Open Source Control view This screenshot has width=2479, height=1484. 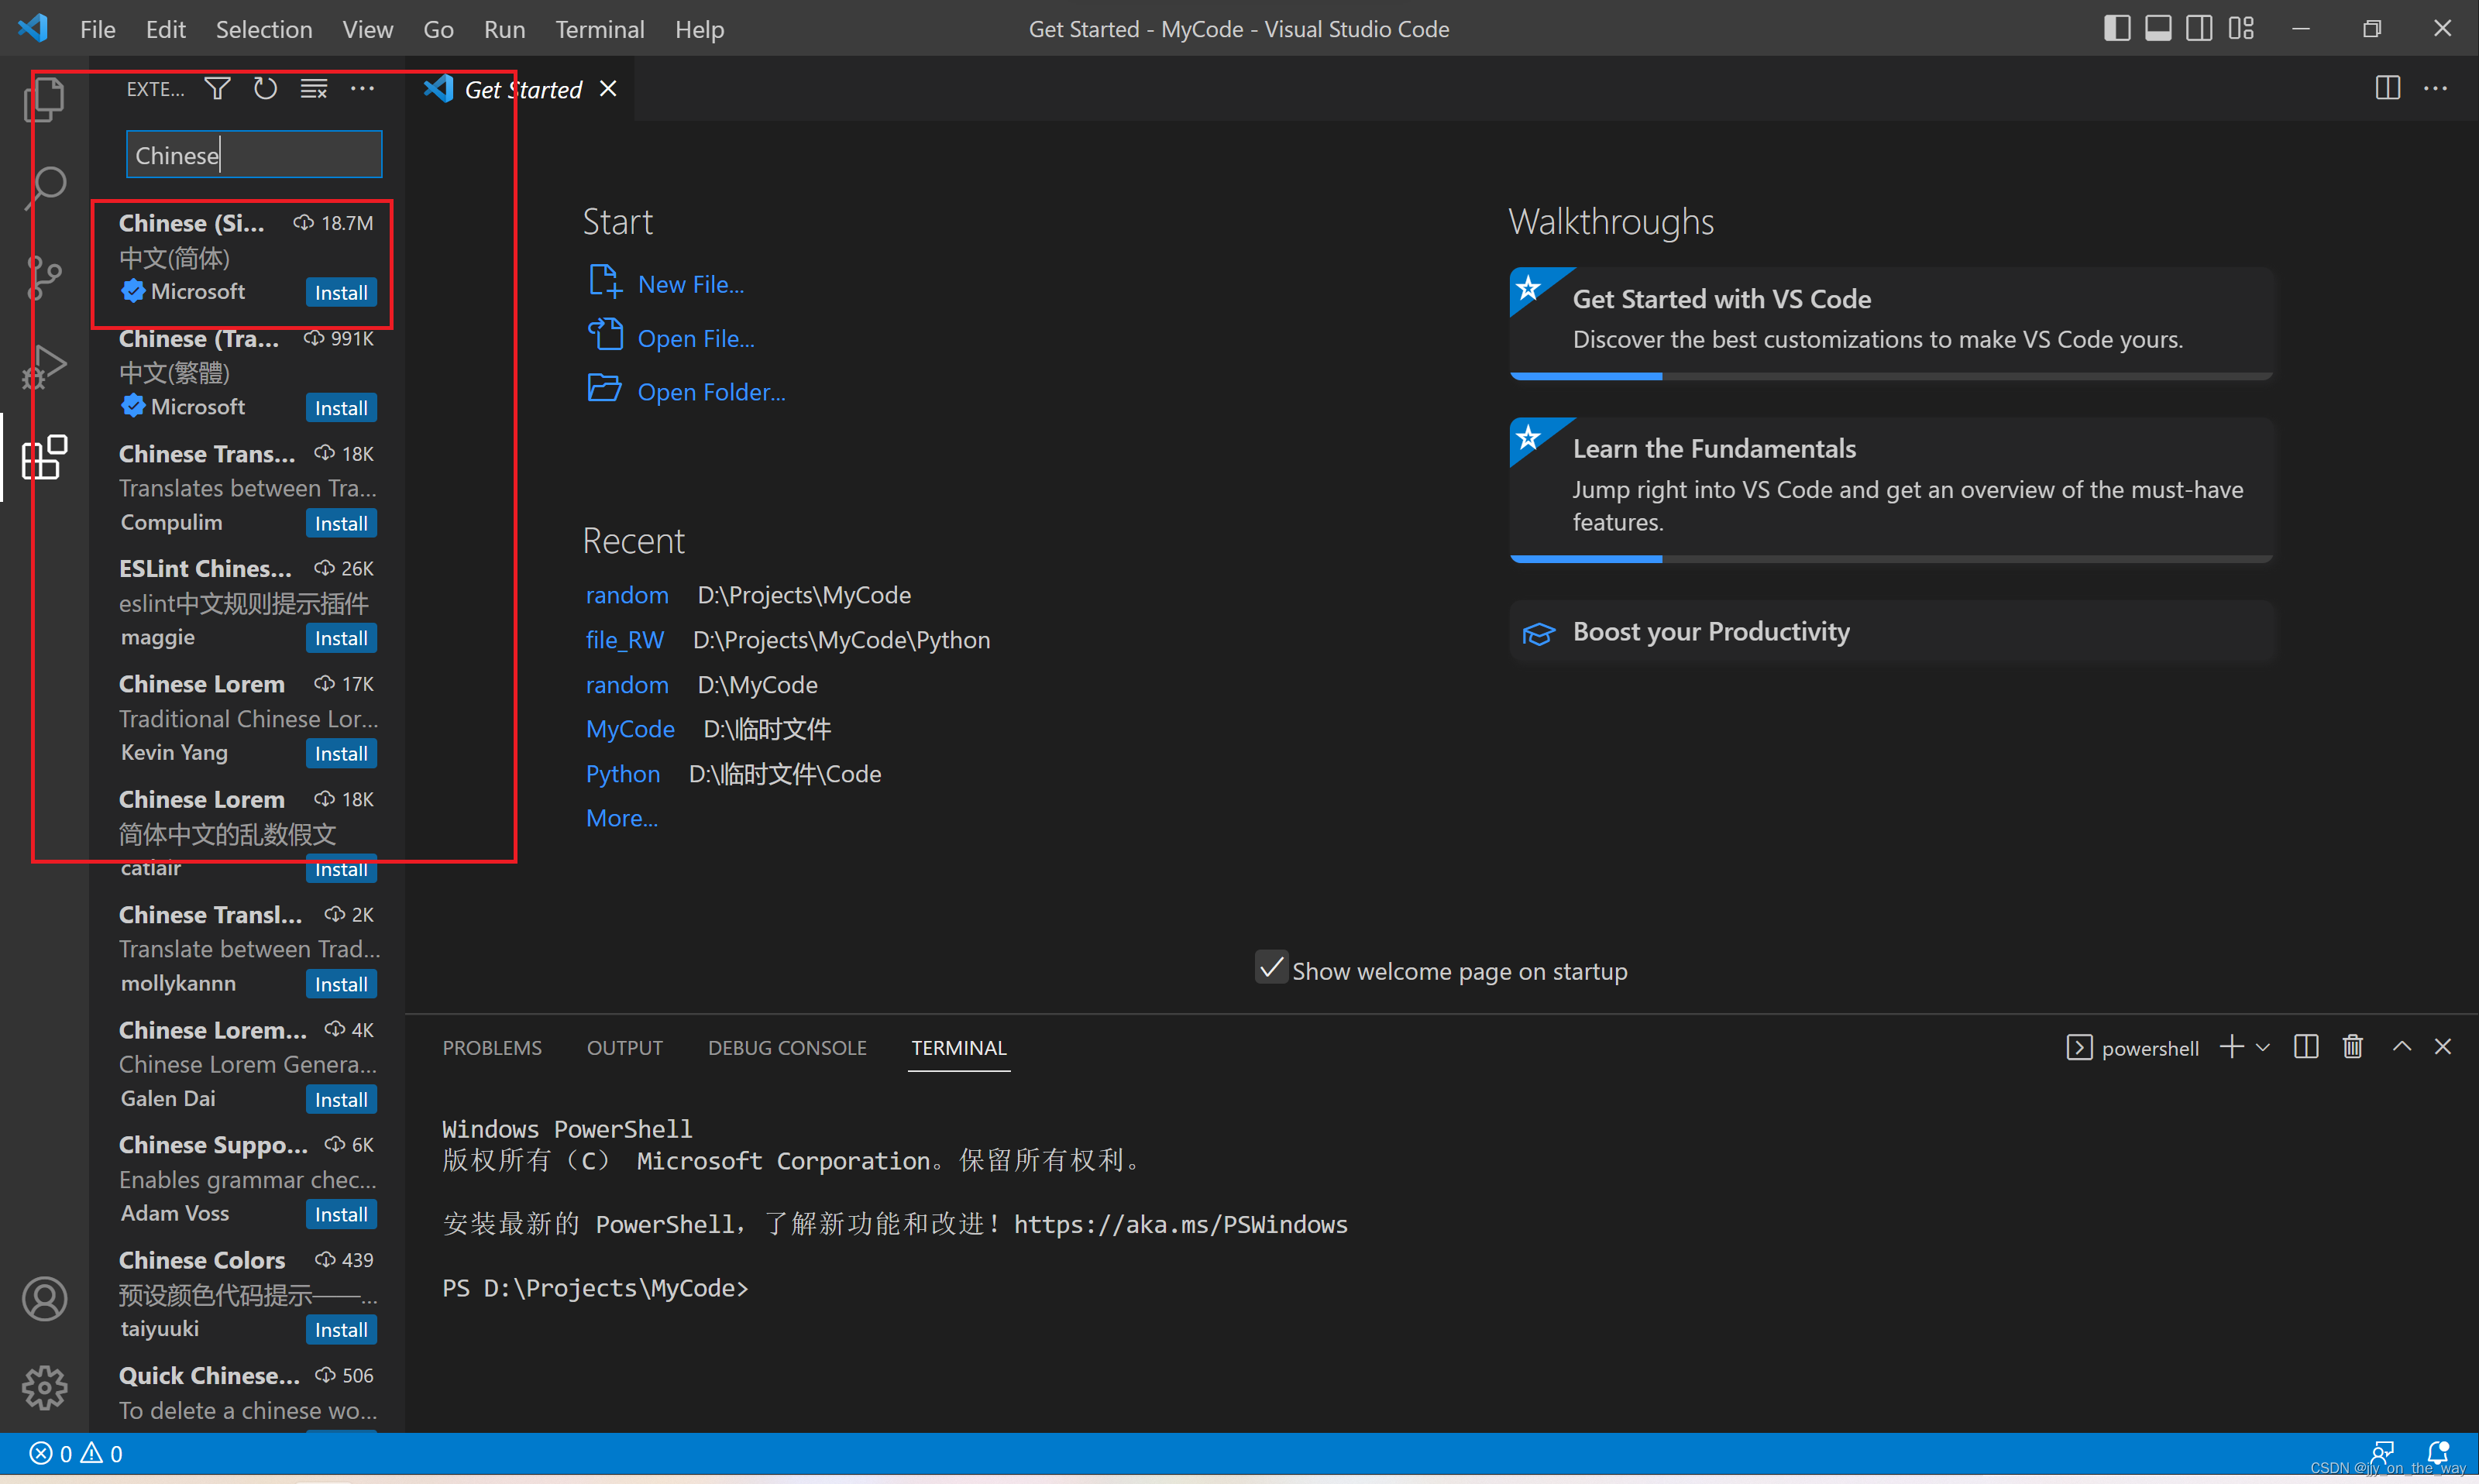[x=45, y=277]
